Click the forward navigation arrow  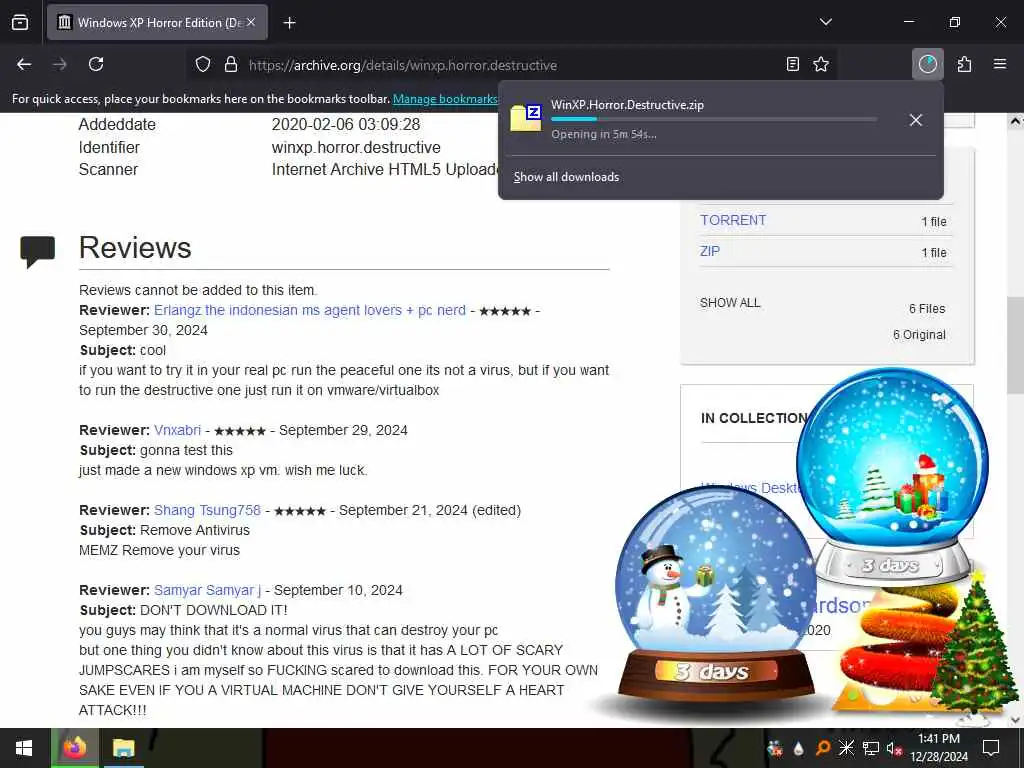click(60, 64)
